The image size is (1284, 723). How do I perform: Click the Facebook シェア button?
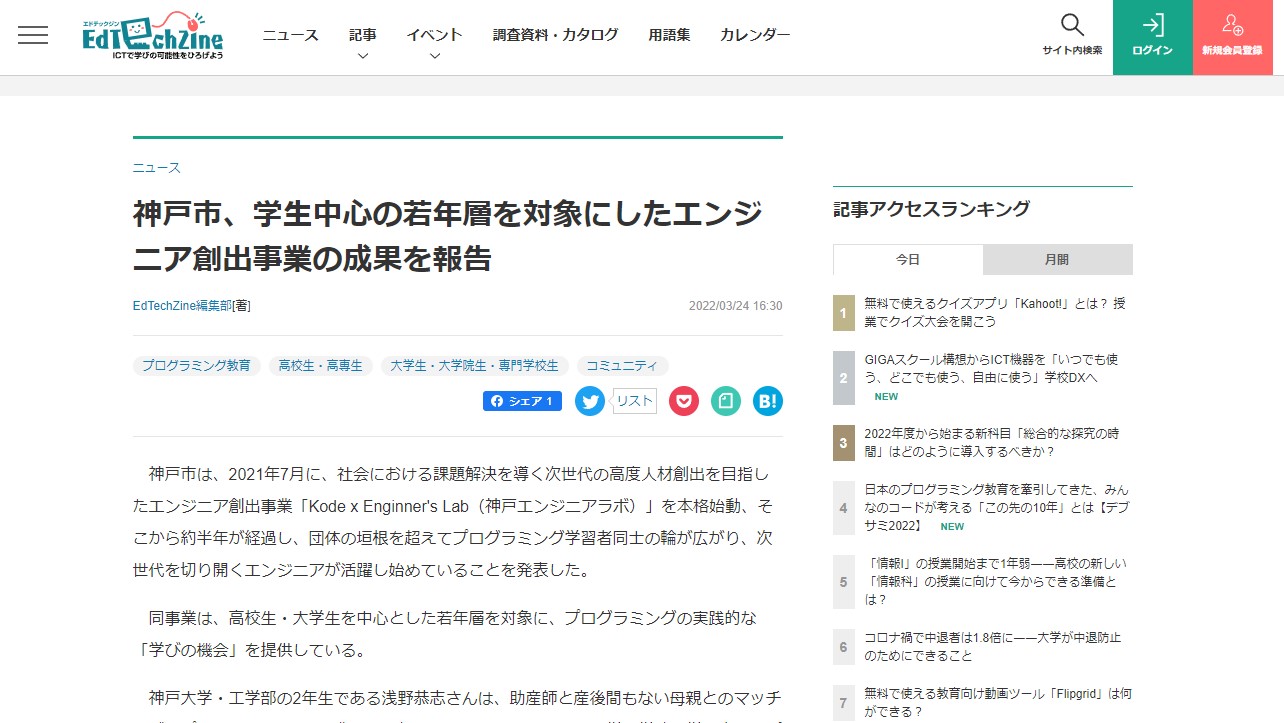[x=522, y=401]
